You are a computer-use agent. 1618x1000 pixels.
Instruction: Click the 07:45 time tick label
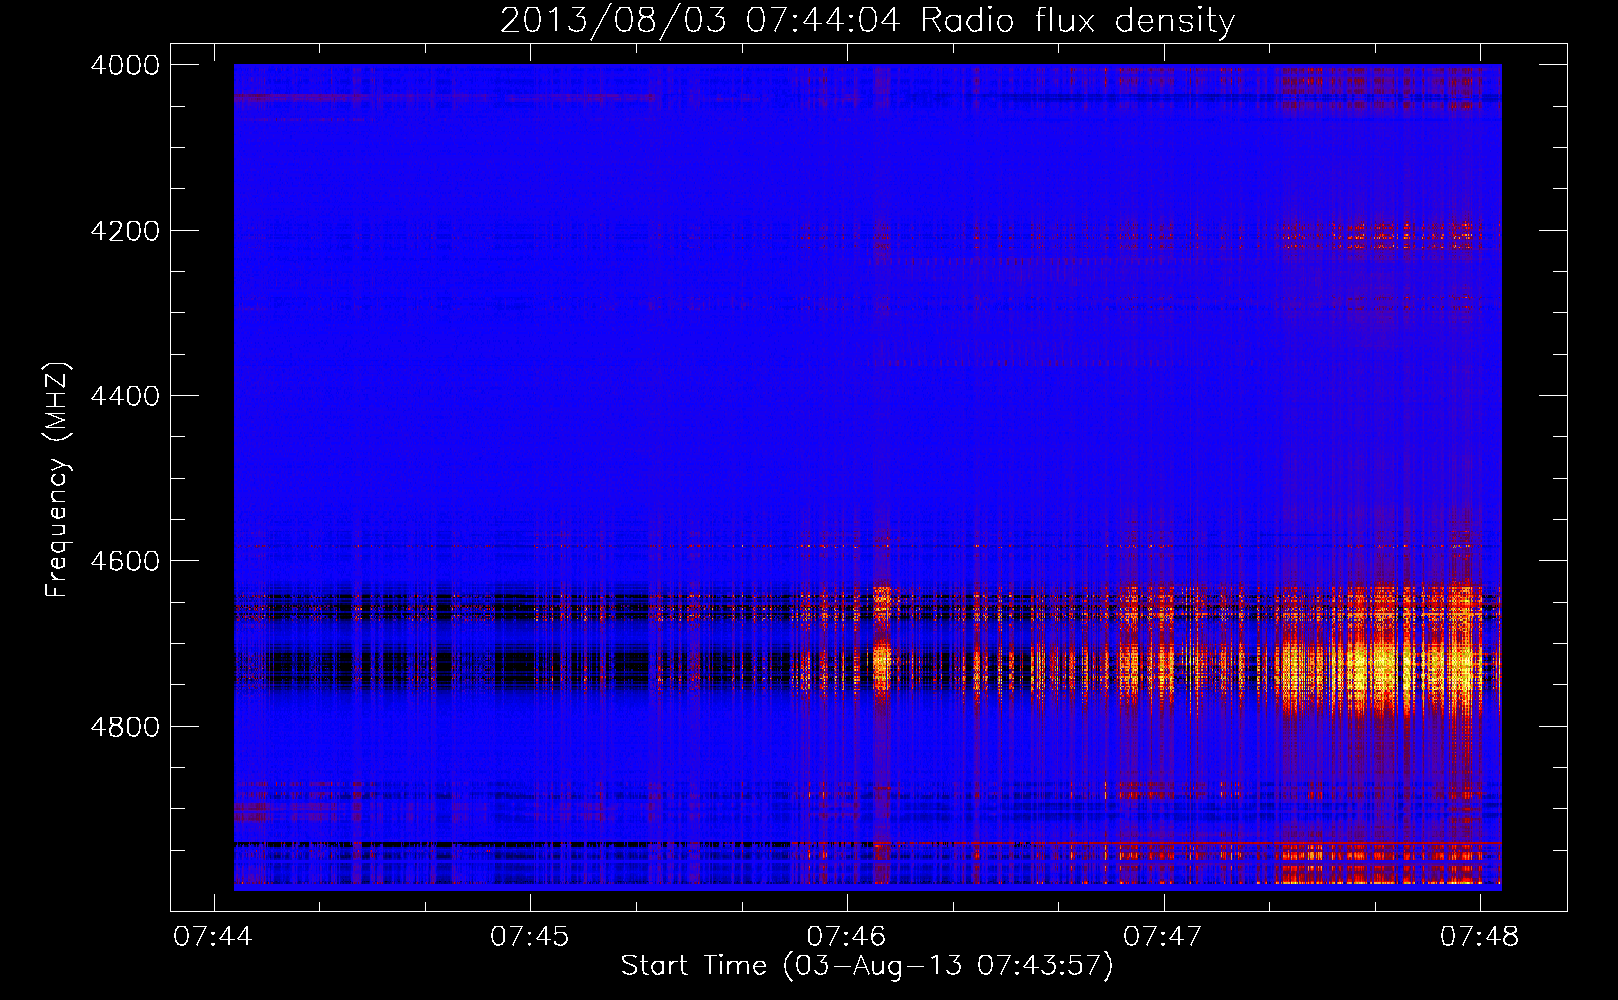(530, 936)
